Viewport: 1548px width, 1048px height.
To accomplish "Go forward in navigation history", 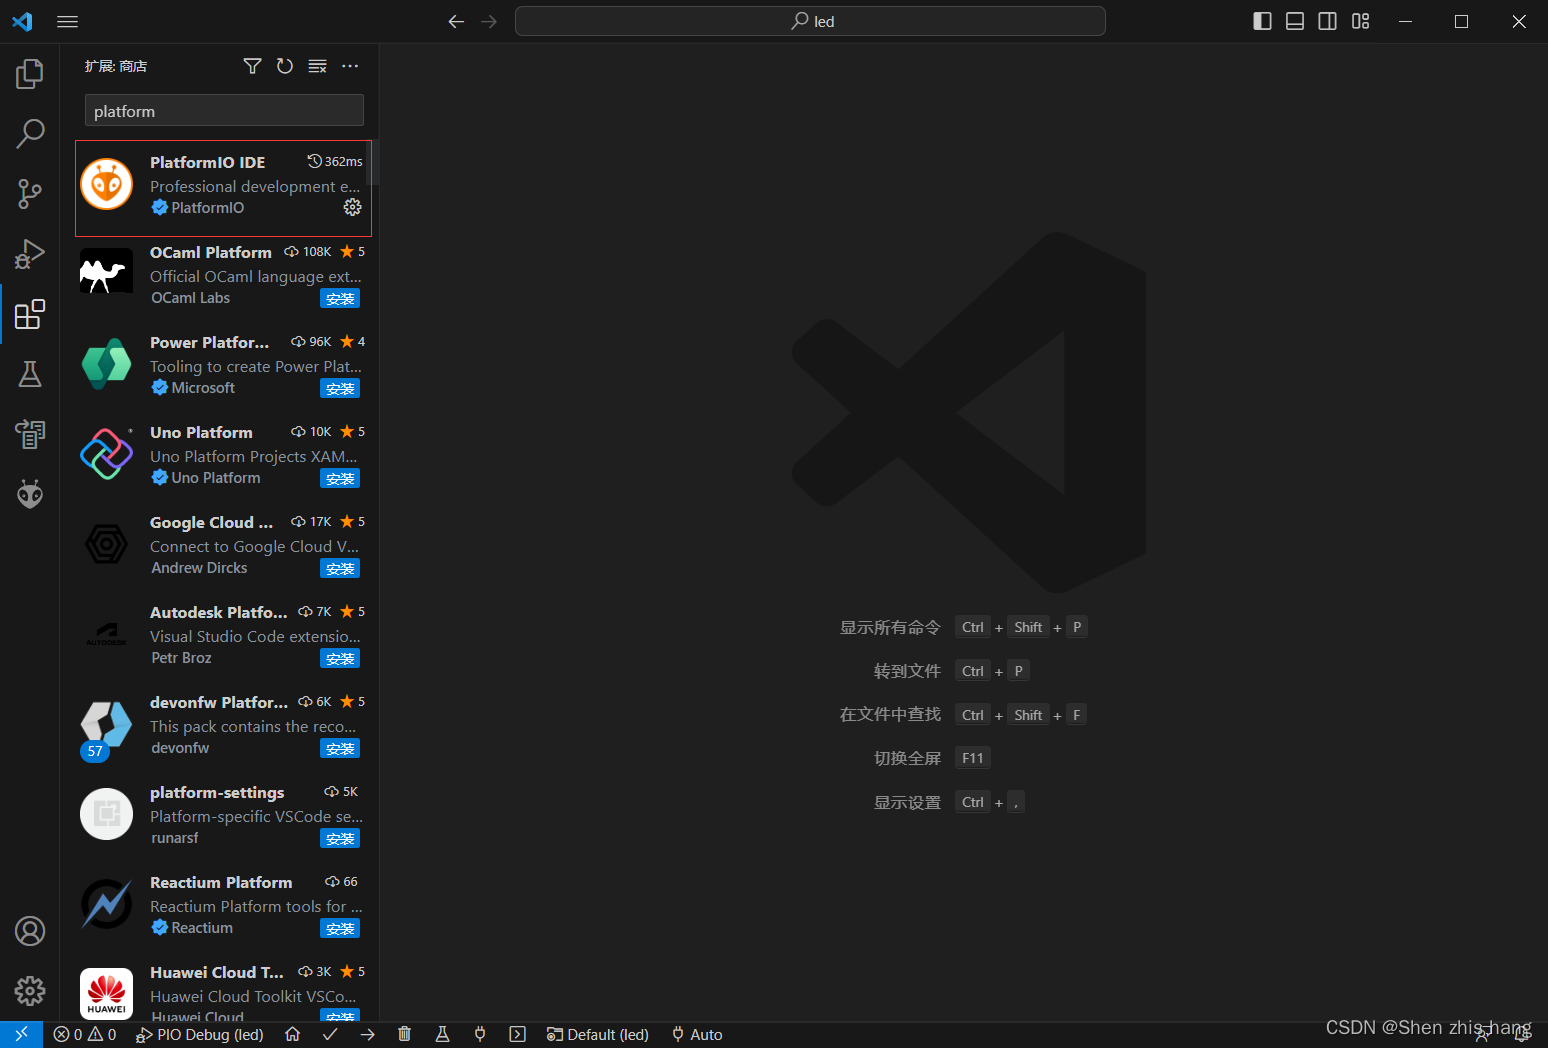I will [x=489, y=21].
